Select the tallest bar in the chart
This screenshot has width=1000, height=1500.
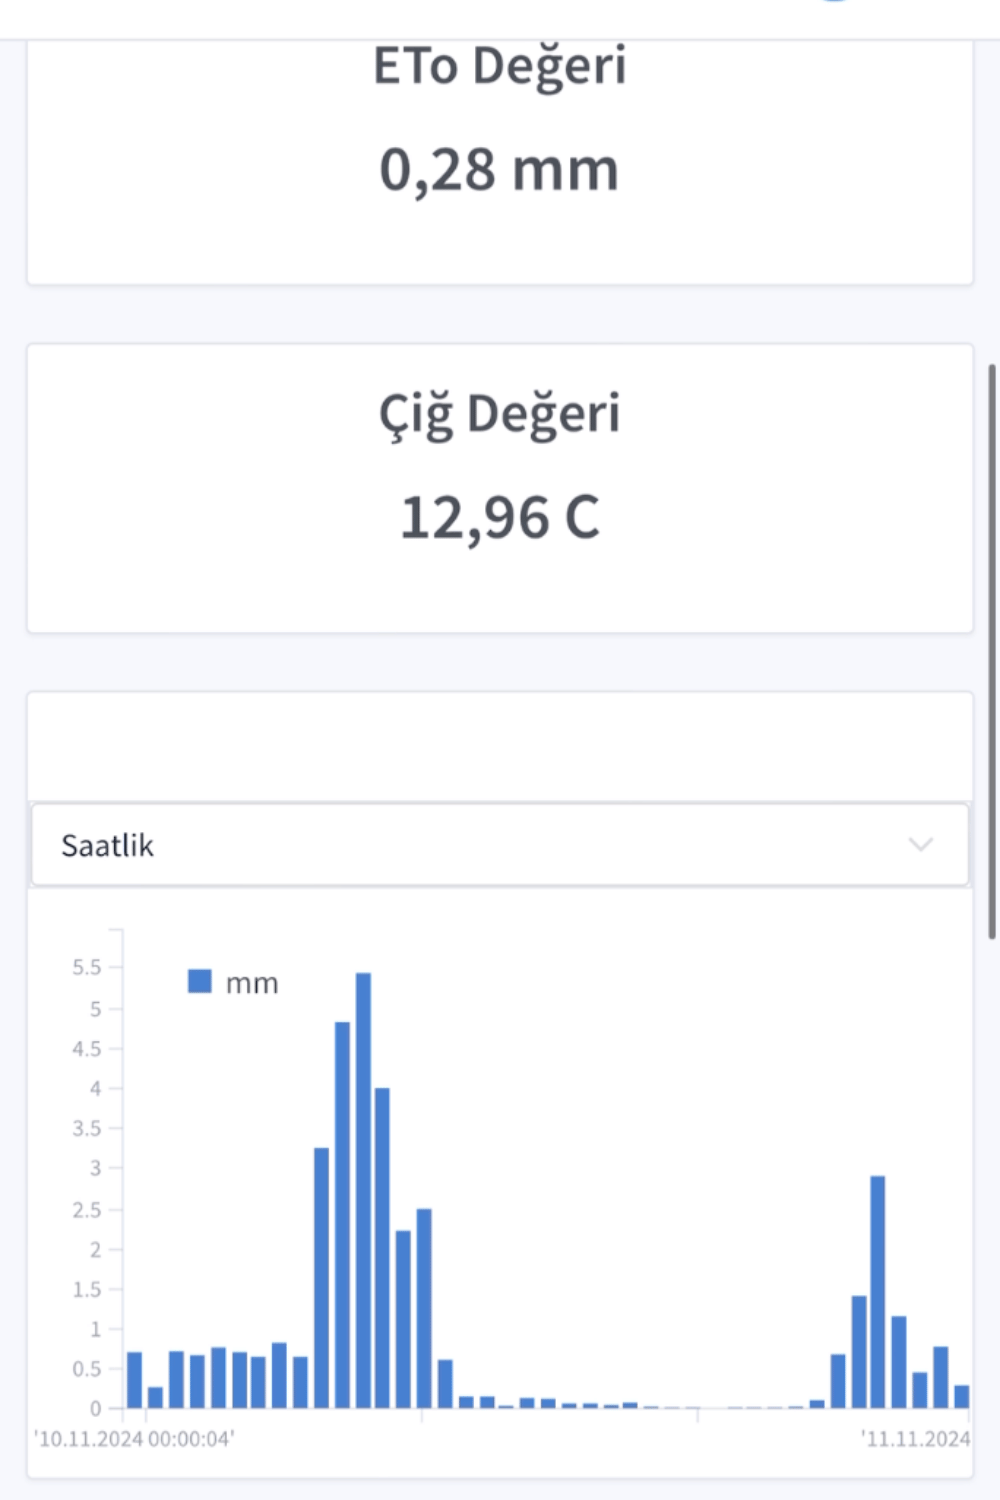tap(363, 1190)
